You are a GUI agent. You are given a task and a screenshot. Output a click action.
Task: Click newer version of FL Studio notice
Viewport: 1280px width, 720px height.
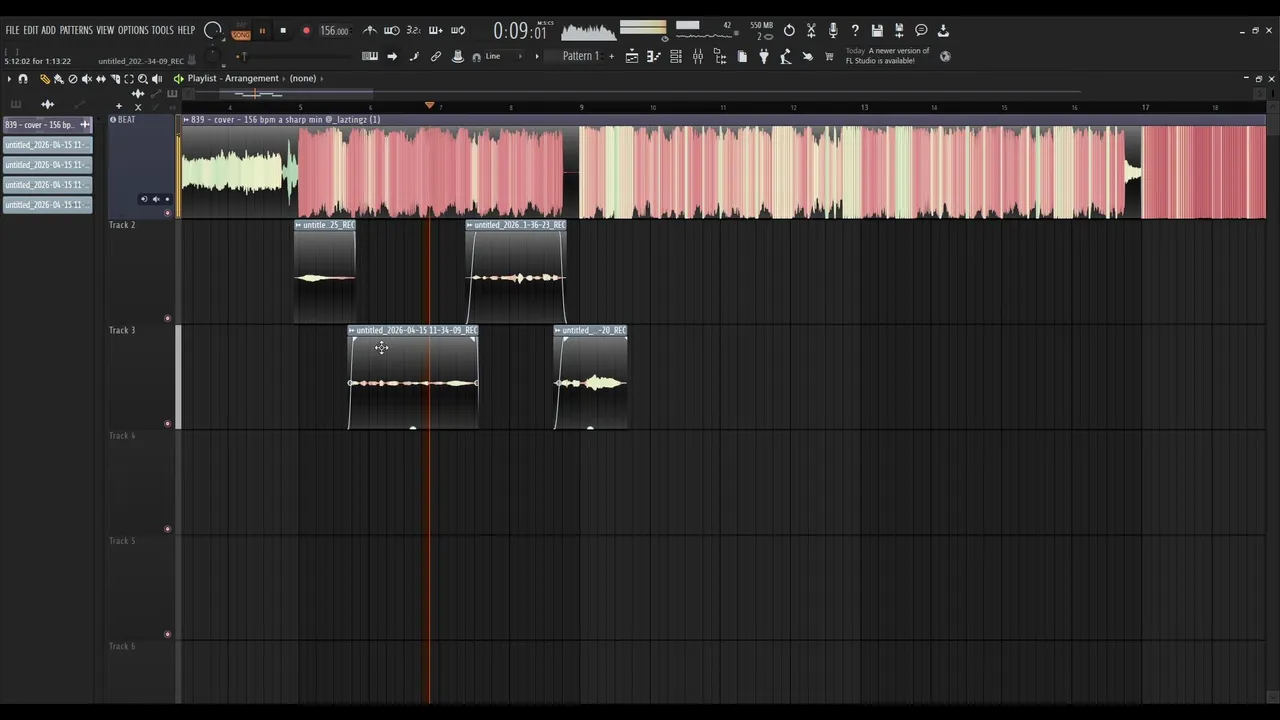888,56
